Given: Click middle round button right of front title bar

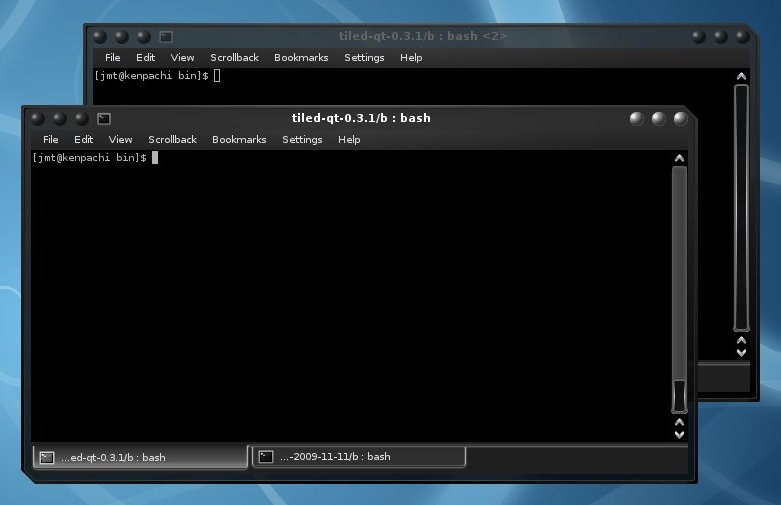Looking at the screenshot, I should pos(658,119).
